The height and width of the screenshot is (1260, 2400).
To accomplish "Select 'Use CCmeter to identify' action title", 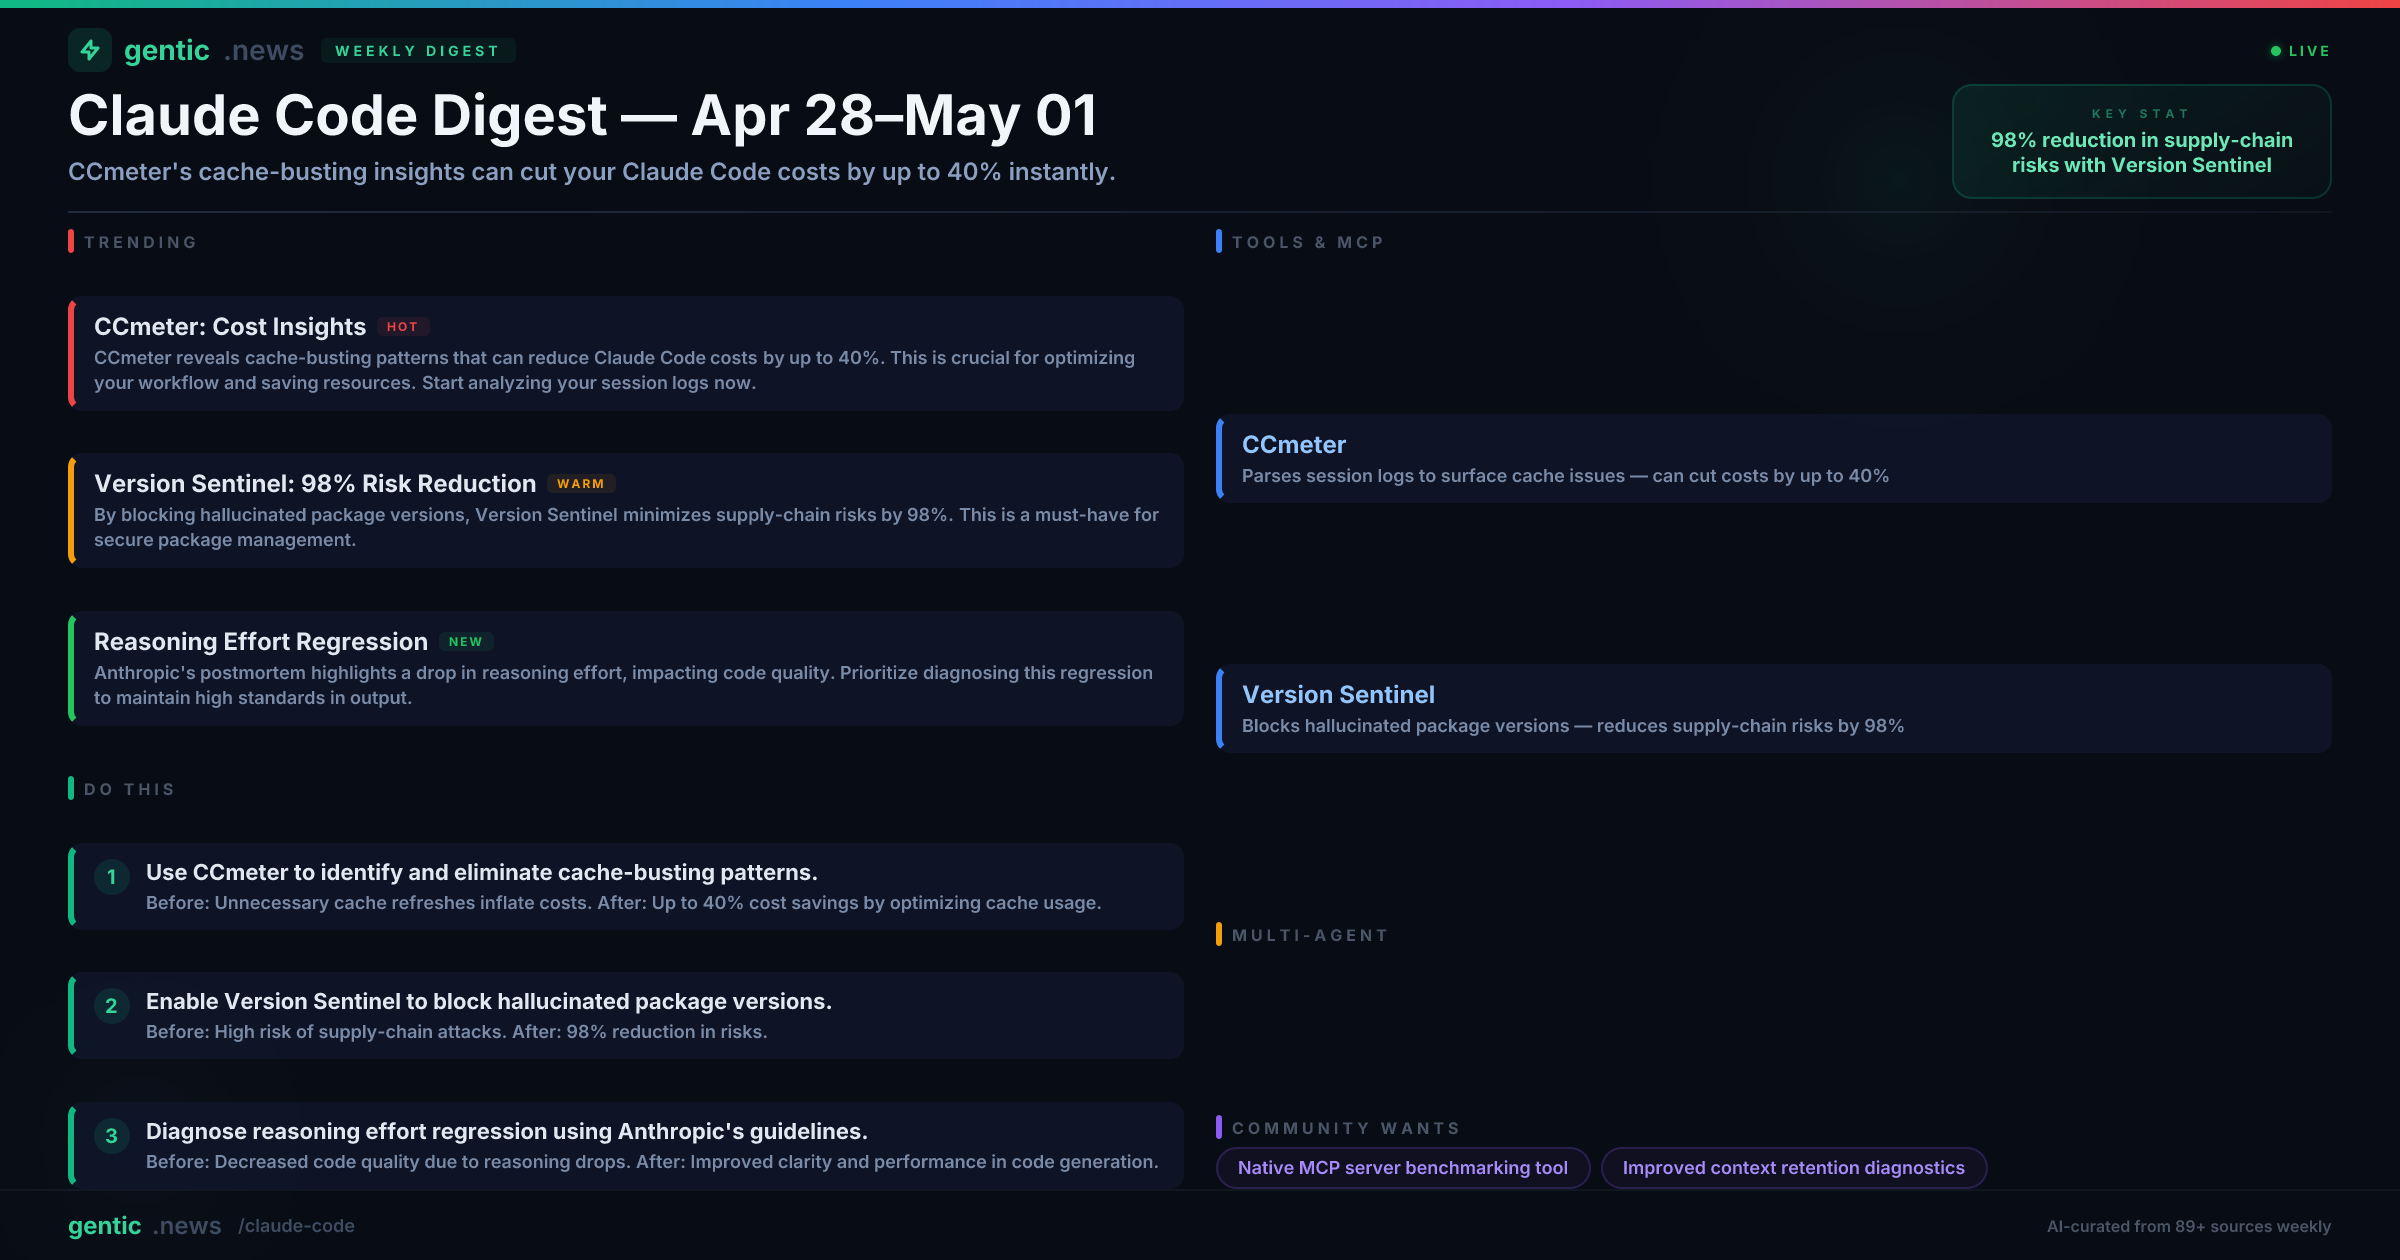I will pyautogui.click(x=482, y=872).
